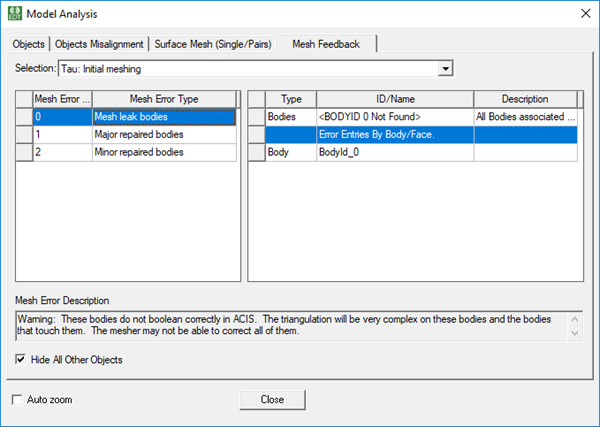Click the Close button
The image size is (600, 427).
coord(272,399)
